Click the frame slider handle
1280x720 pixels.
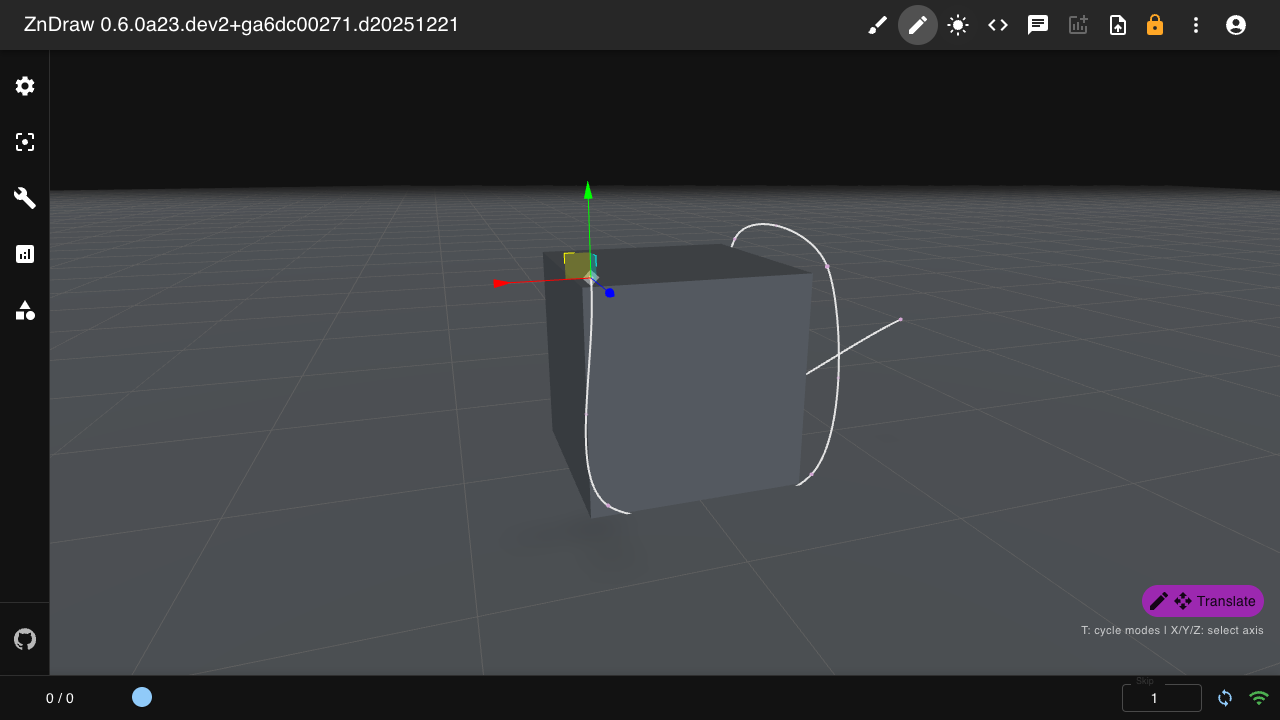142,697
